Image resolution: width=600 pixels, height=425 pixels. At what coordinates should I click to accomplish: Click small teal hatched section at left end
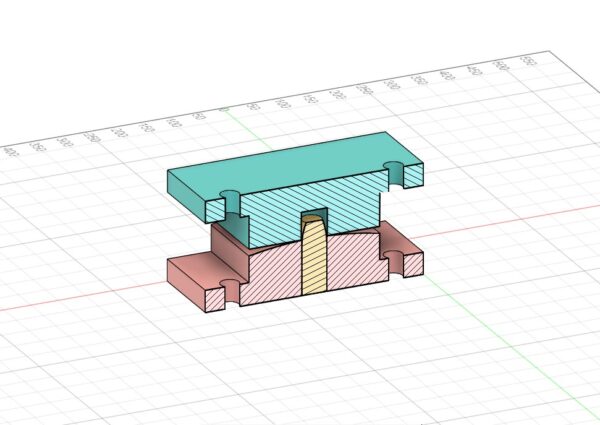215,210
